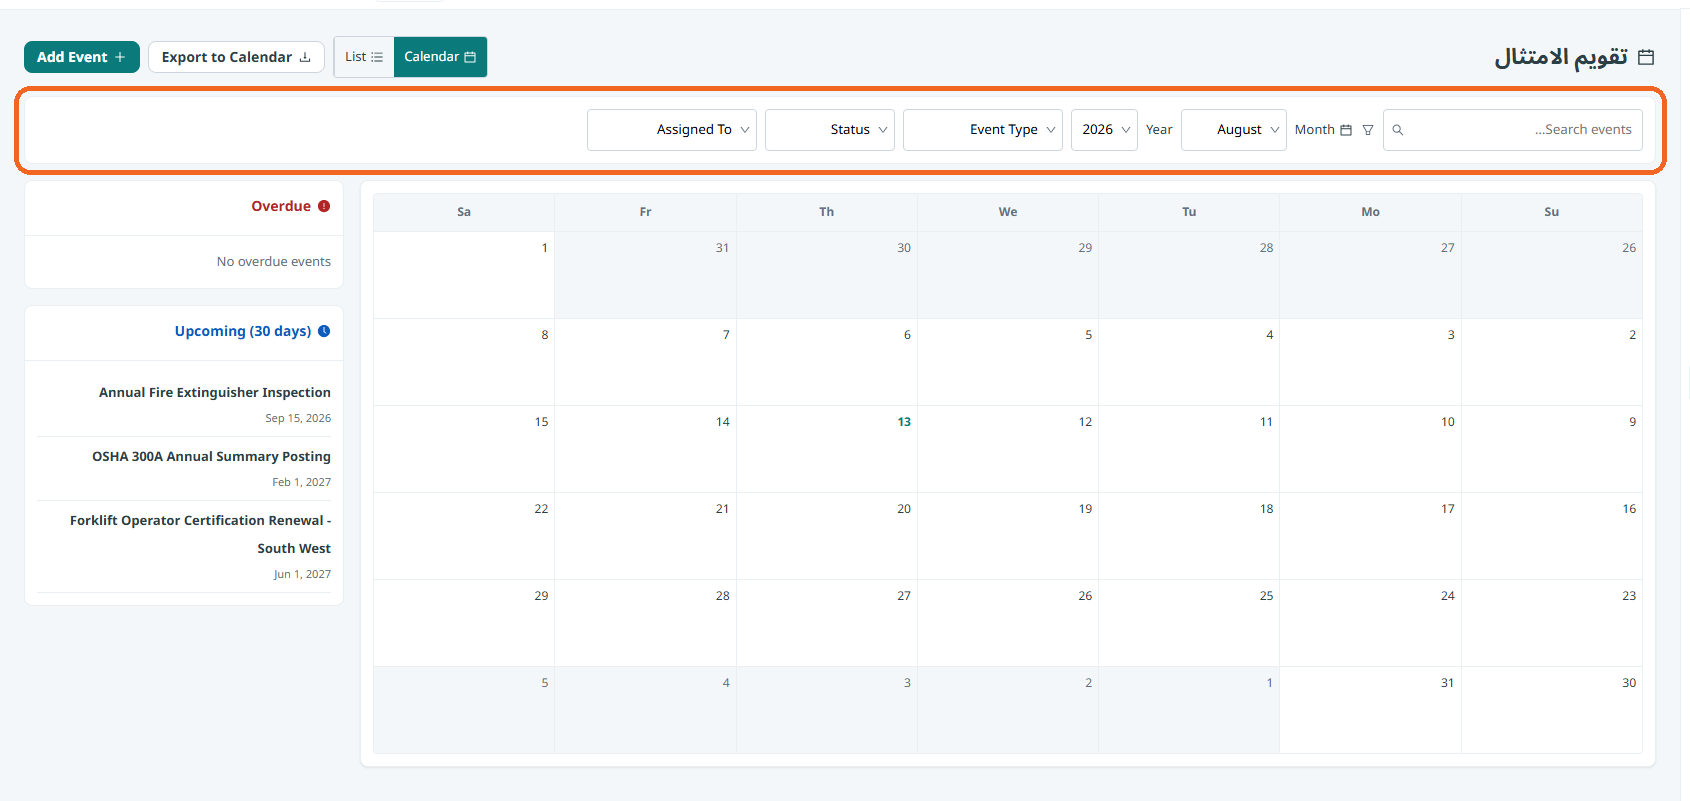Click the "Feb 1, 2027" date text

302,482
